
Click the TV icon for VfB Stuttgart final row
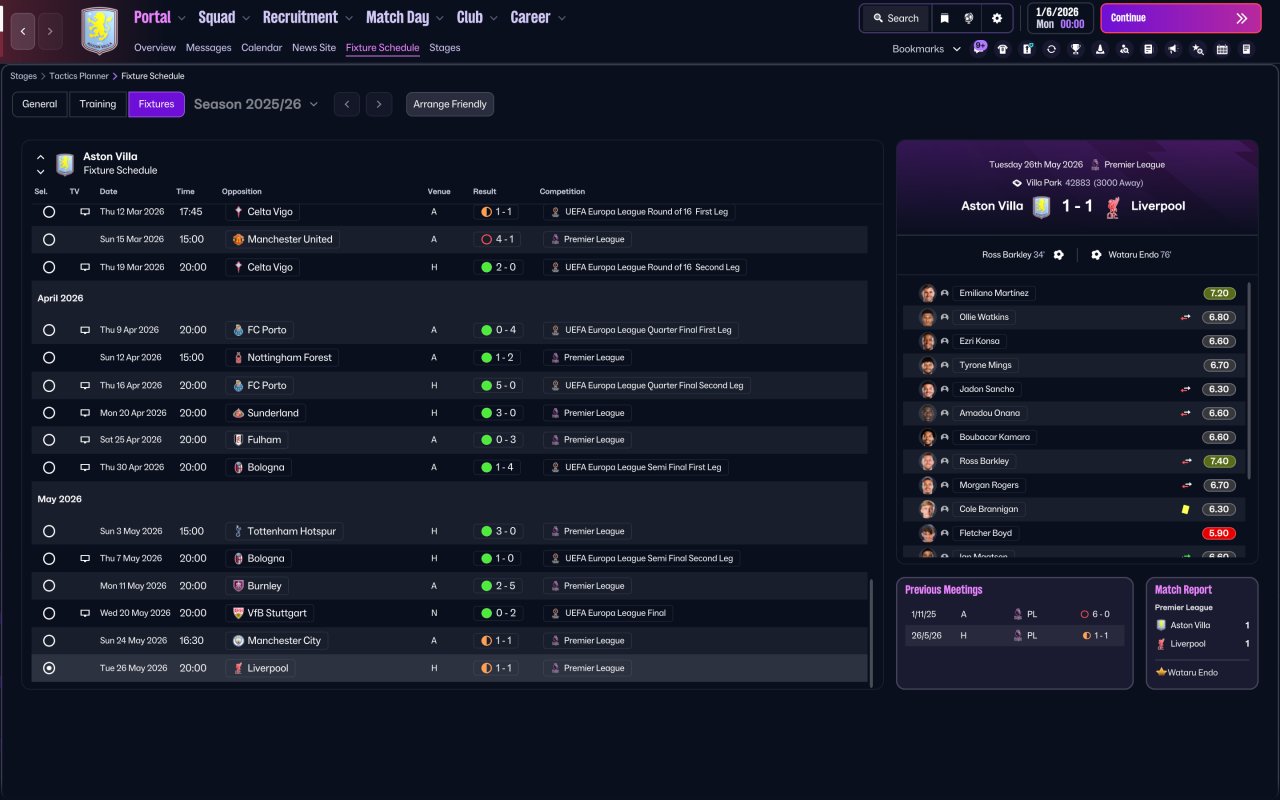point(85,613)
